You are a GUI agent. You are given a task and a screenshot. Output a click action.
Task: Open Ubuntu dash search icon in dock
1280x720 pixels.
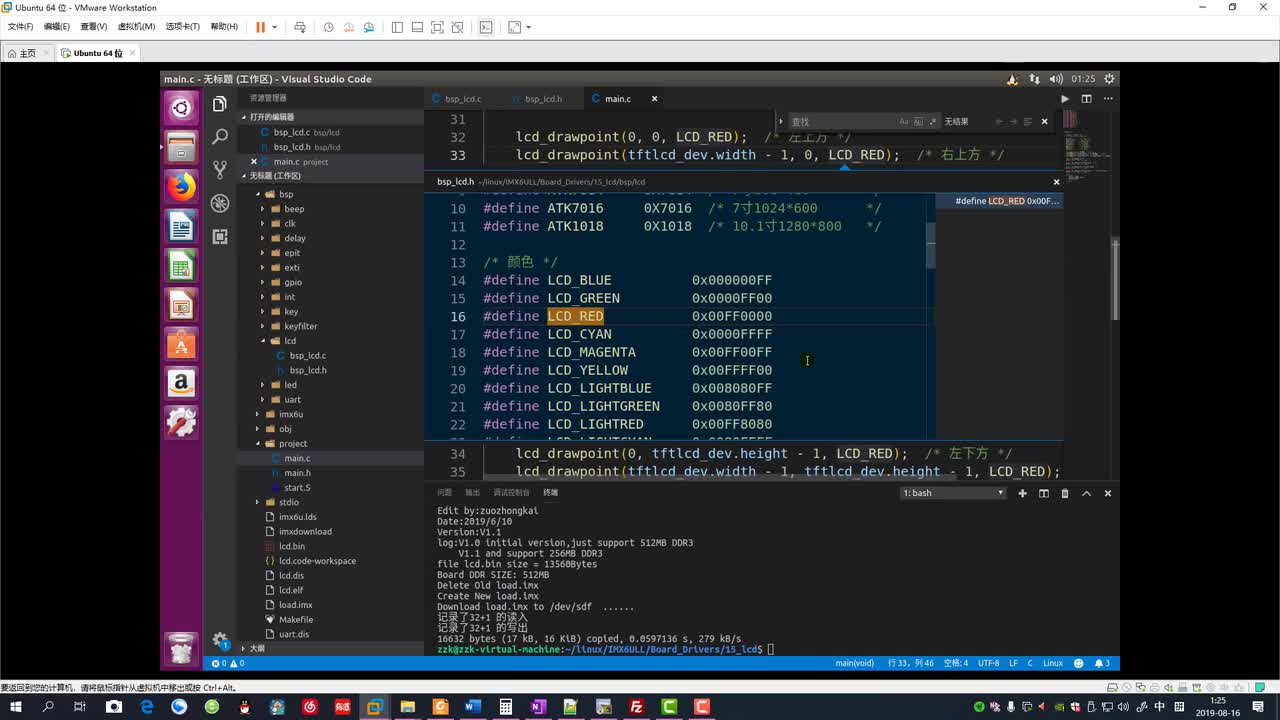[x=181, y=108]
